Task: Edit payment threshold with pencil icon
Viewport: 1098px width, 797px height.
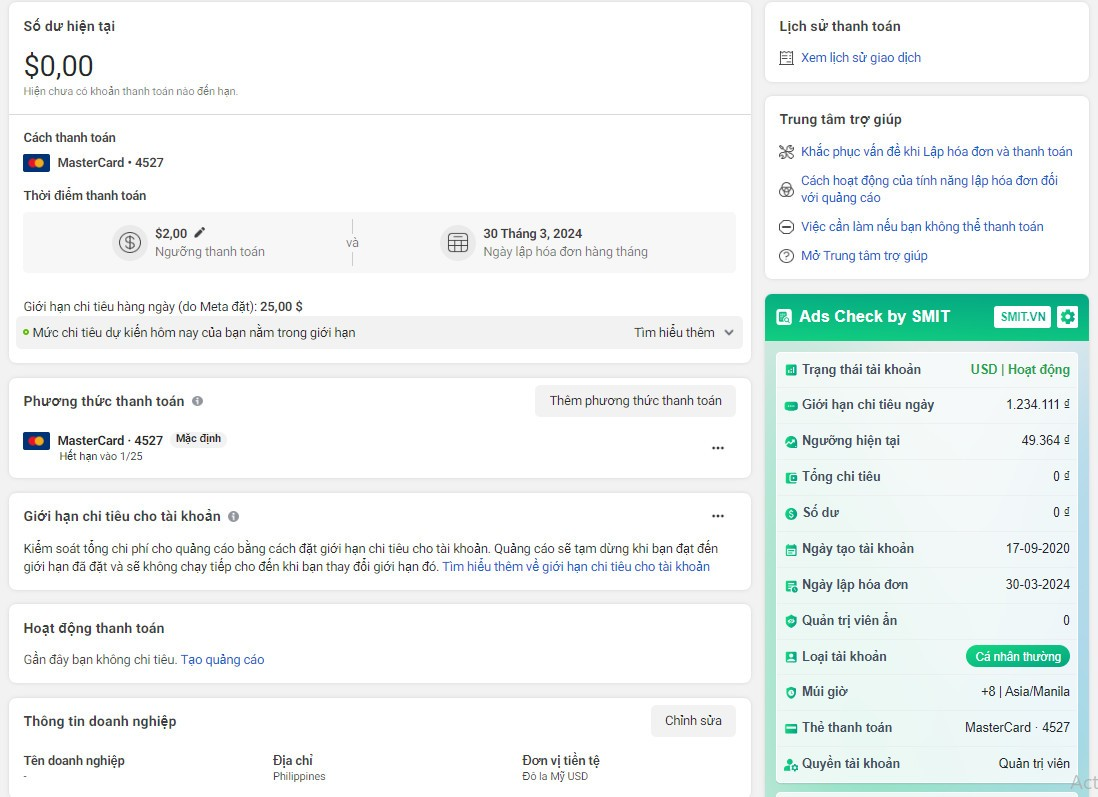Action: coord(200,233)
